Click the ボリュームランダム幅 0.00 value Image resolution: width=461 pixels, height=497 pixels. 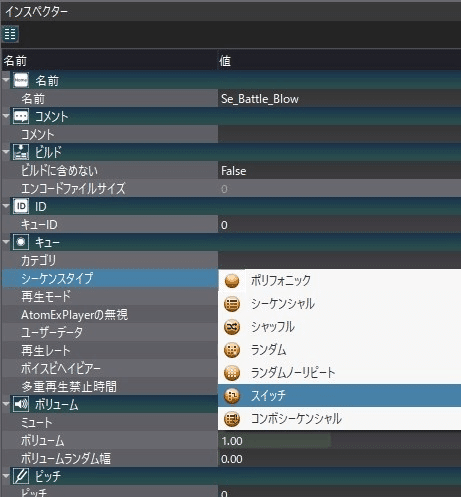tap(339, 459)
